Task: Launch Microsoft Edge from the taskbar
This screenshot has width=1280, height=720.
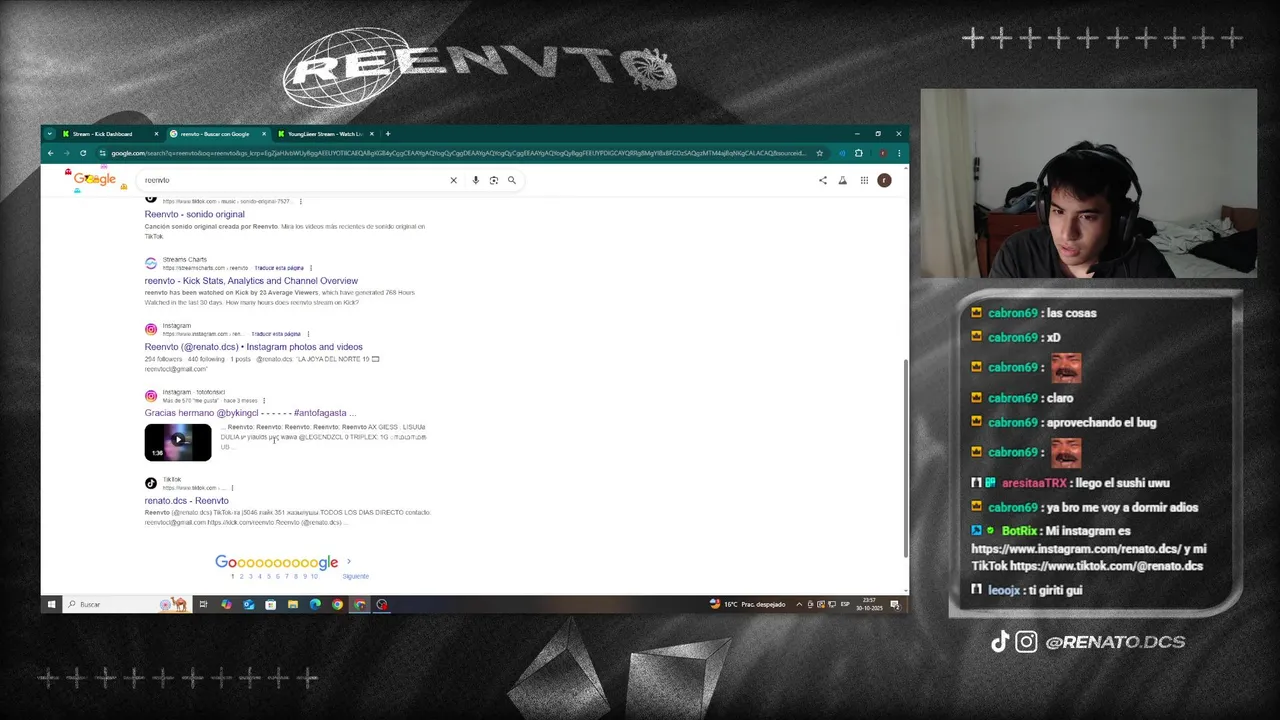Action: pos(315,604)
